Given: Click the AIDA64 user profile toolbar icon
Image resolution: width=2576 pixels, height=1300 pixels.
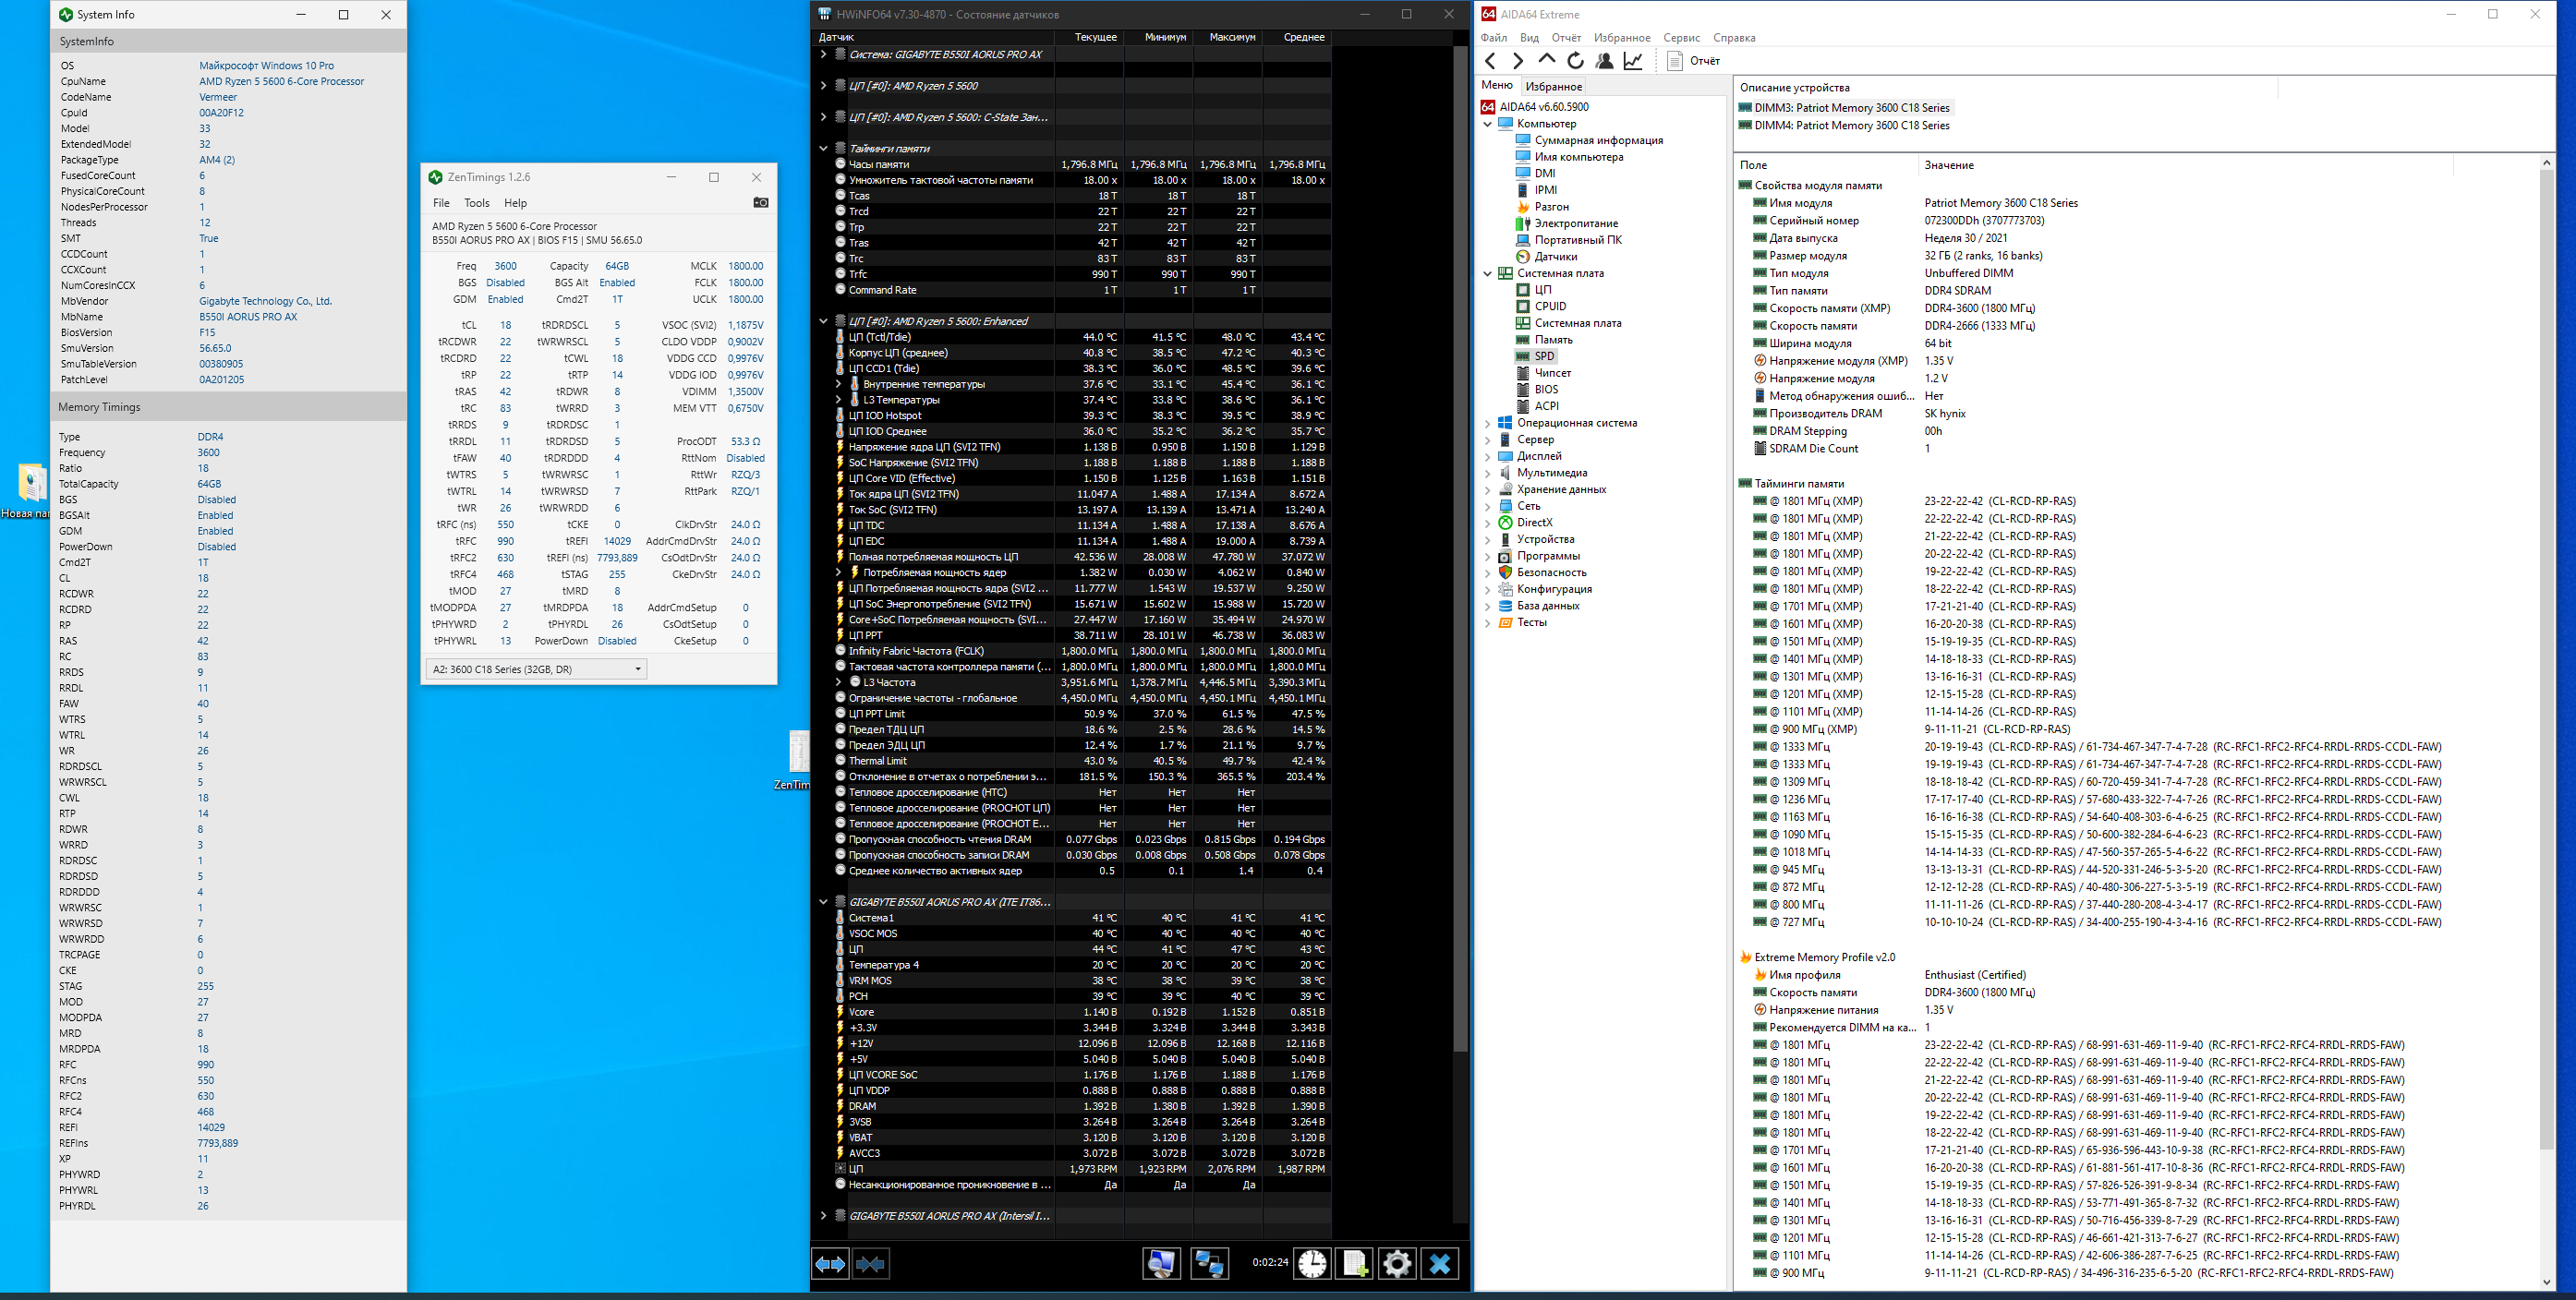Looking at the screenshot, I should (x=1604, y=61).
